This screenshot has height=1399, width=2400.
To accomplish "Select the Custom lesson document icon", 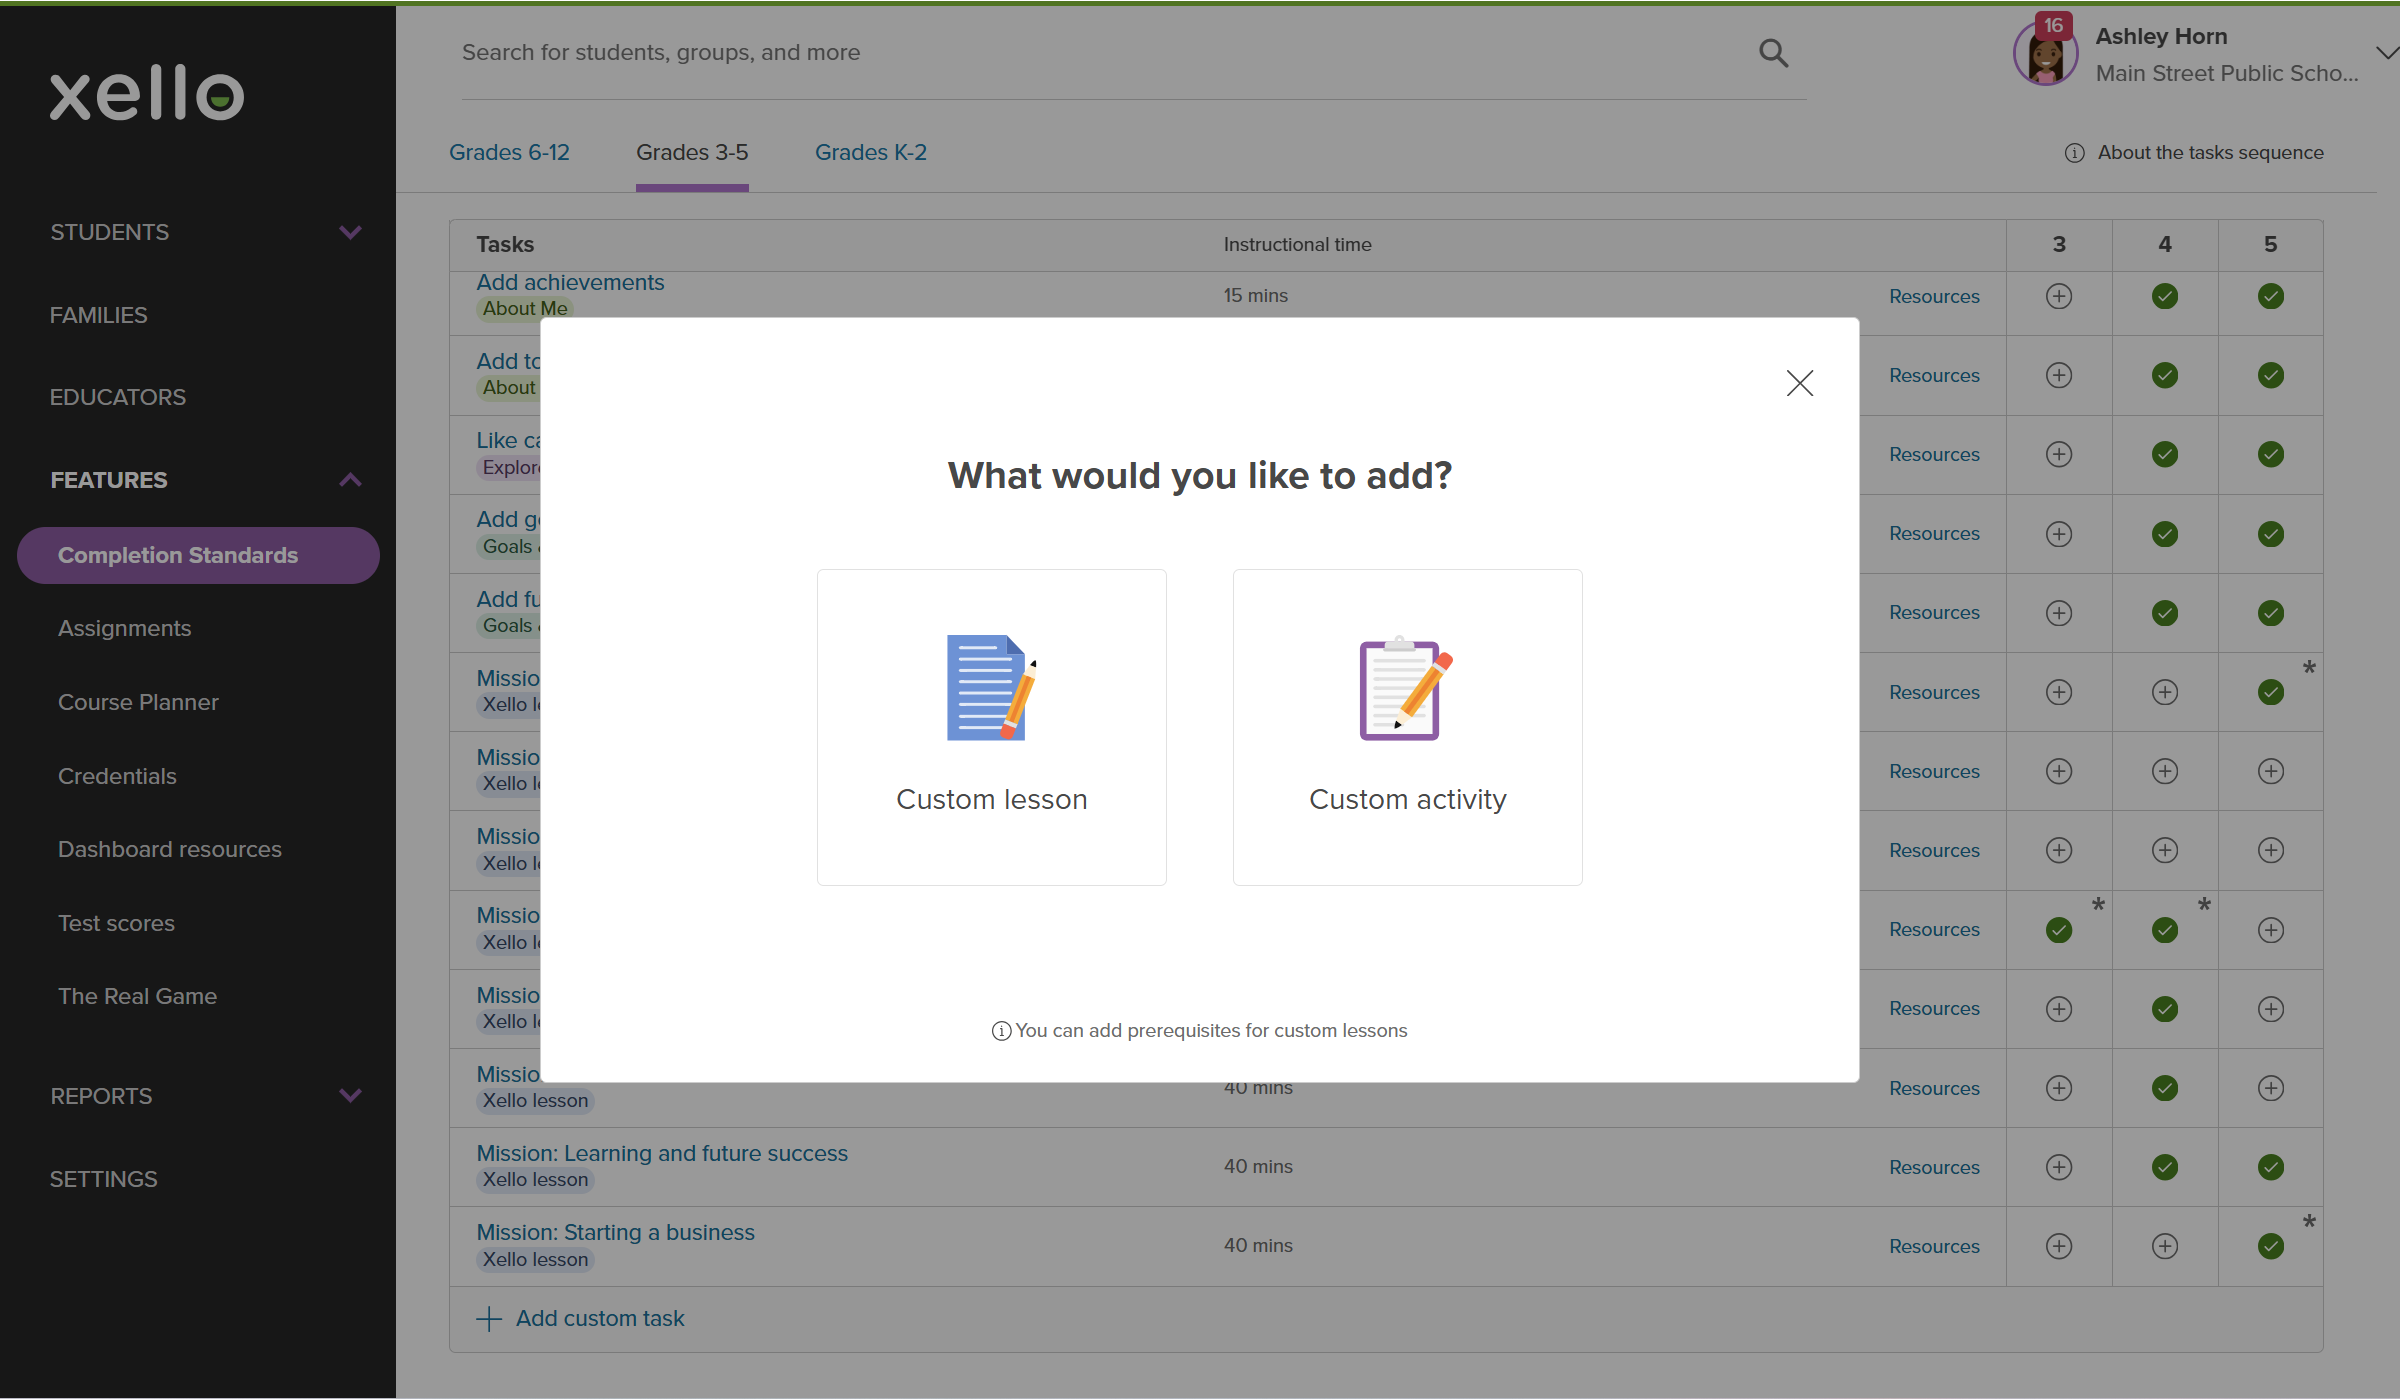I will tap(990, 688).
